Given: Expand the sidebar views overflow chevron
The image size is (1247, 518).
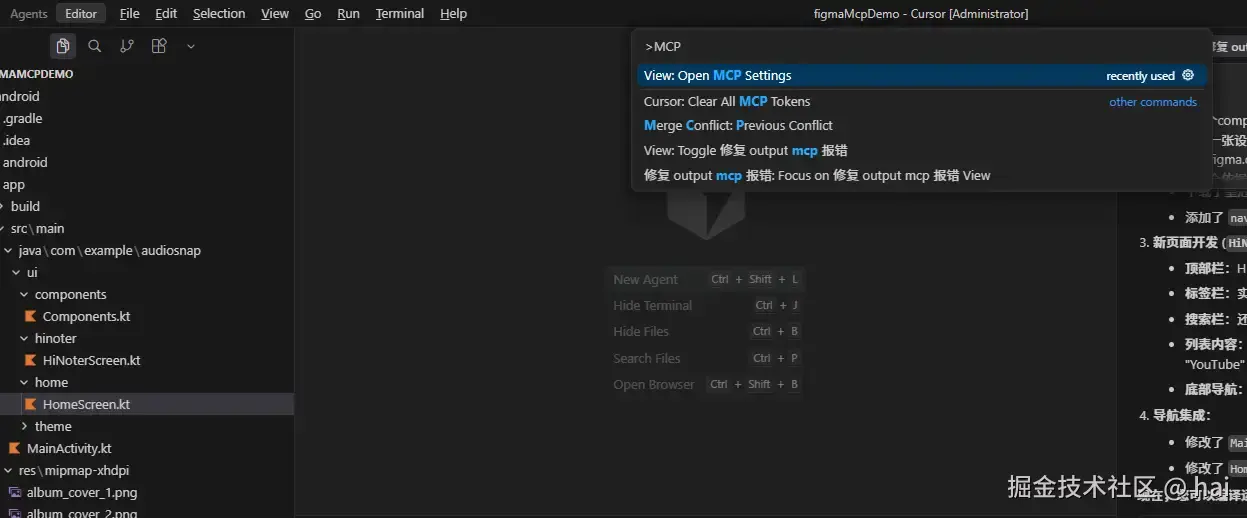Looking at the screenshot, I should 190,46.
